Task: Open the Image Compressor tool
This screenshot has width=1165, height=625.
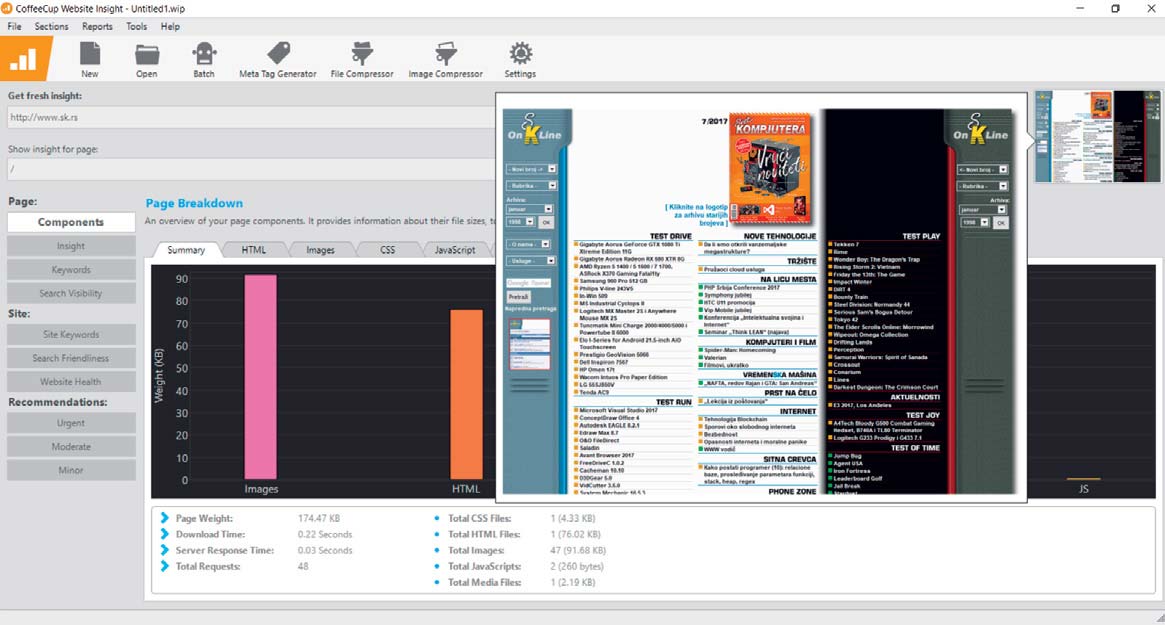Action: pos(445,59)
